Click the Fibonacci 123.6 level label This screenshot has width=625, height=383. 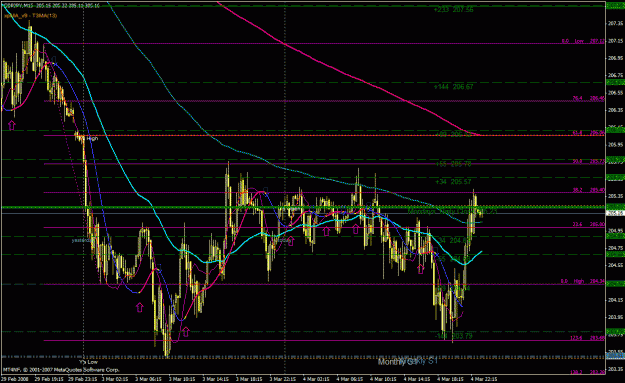click(589, 338)
